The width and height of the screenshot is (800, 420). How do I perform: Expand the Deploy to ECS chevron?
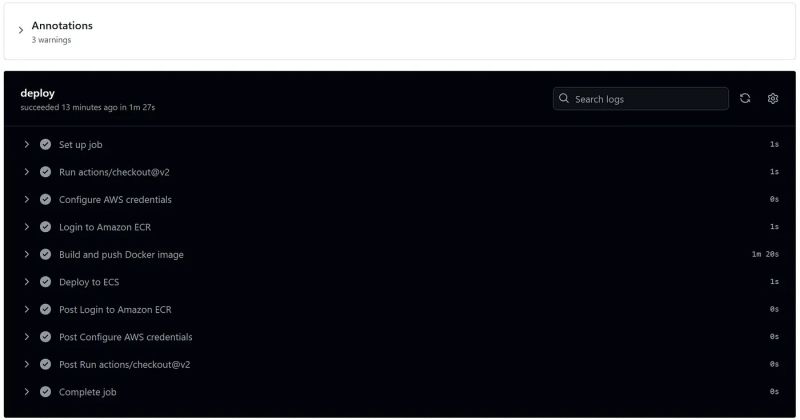point(27,282)
